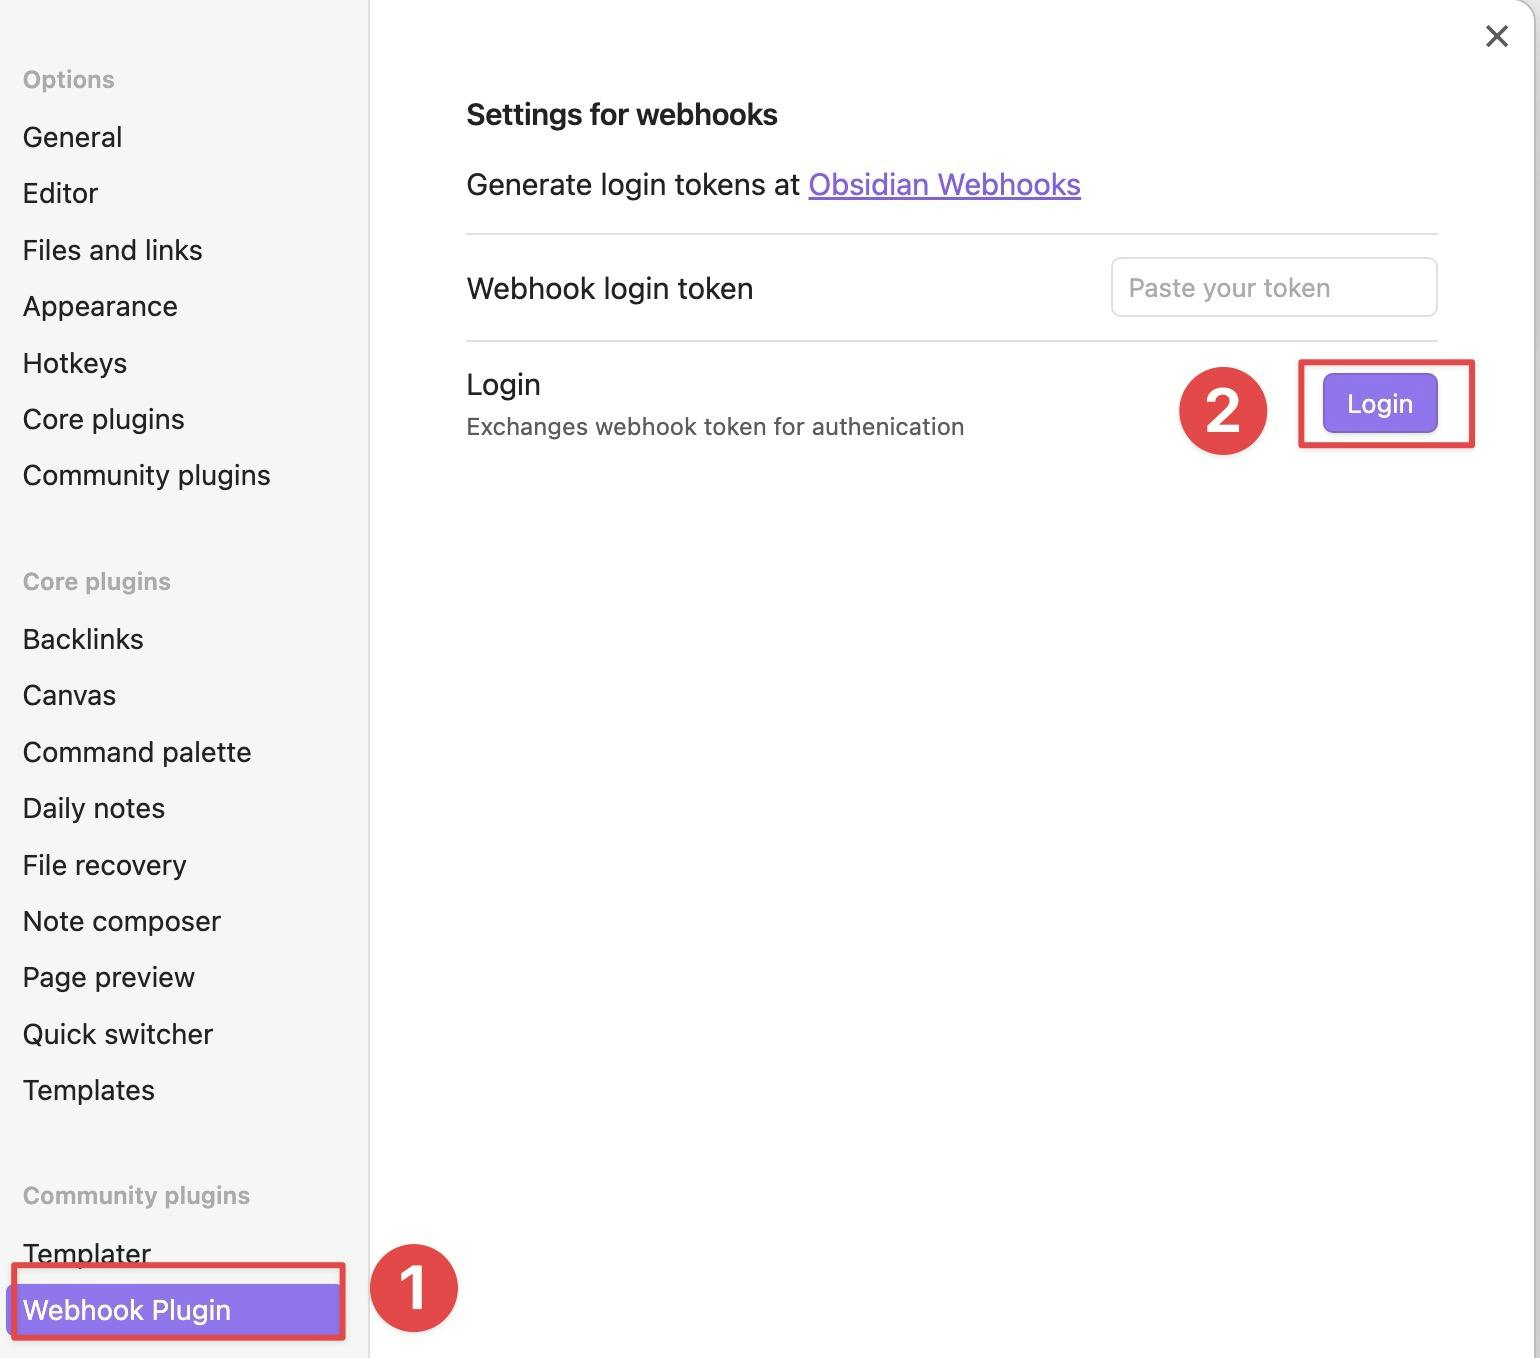Open Command palette settings
The width and height of the screenshot is (1540, 1358).
pos(137,752)
